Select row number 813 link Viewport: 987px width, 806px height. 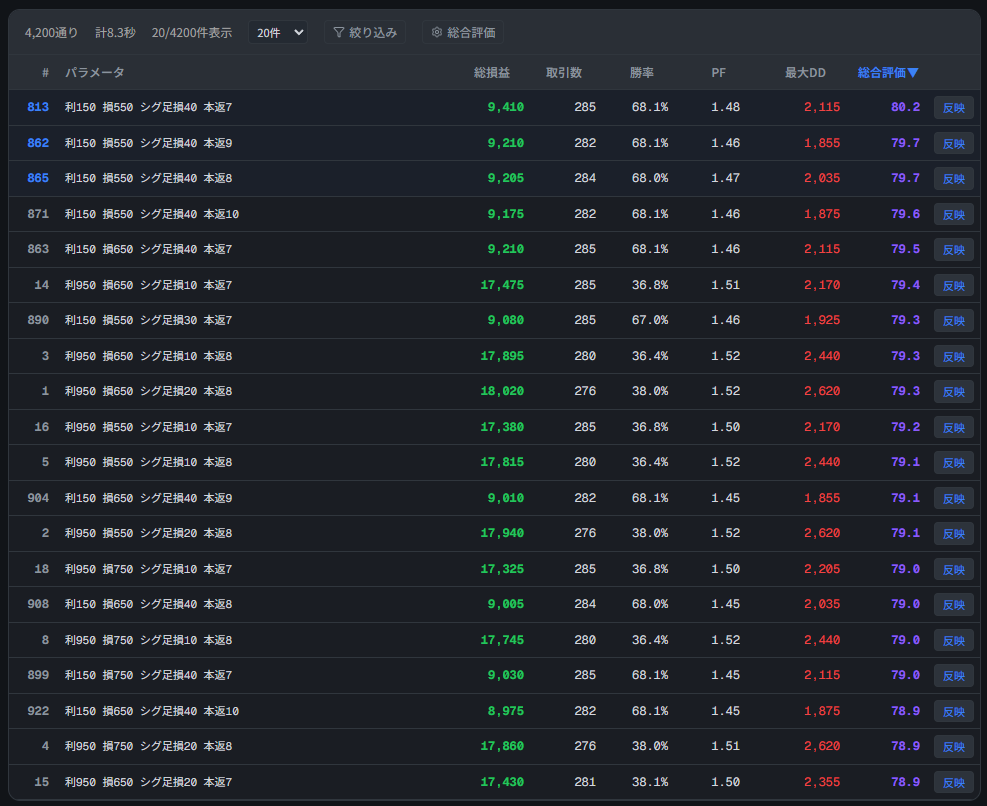point(38,107)
